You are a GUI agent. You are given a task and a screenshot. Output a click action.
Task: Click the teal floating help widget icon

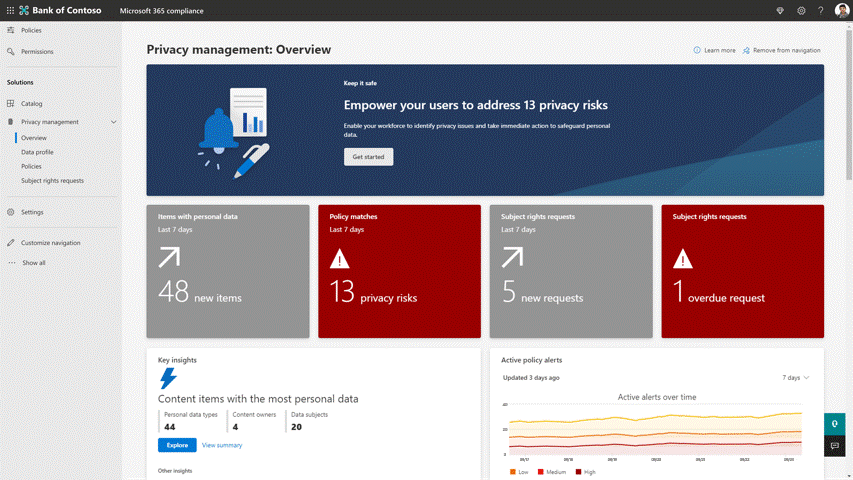tap(835, 424)
